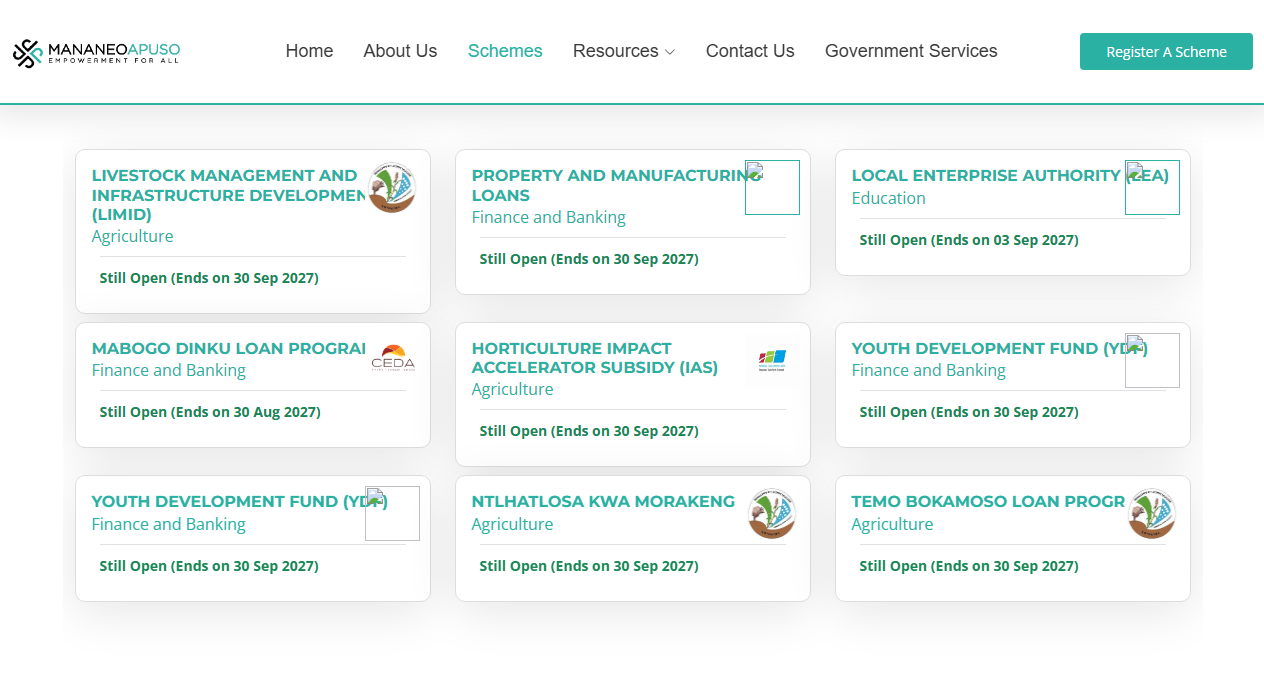Click the Temo Bokamoso Loan emblem icon
This screenshot has width=1264, height=692.
pos(1151,514)
